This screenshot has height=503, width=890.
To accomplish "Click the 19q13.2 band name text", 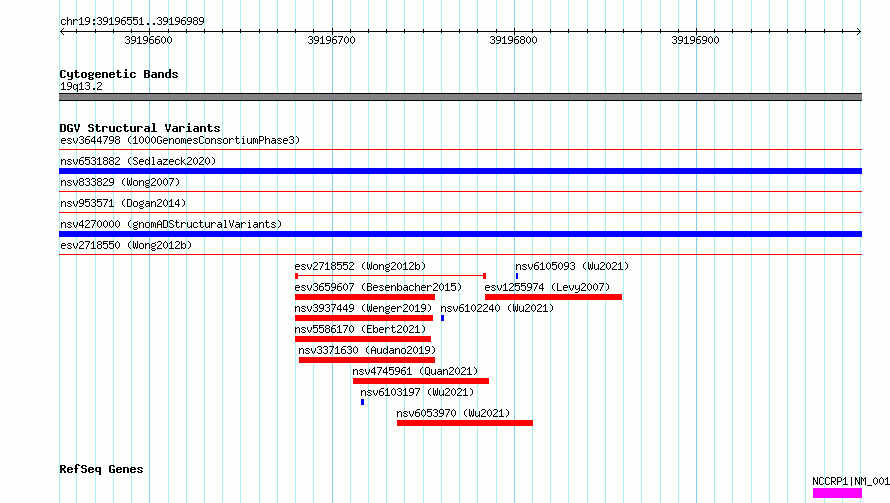I will coord(81,86).
